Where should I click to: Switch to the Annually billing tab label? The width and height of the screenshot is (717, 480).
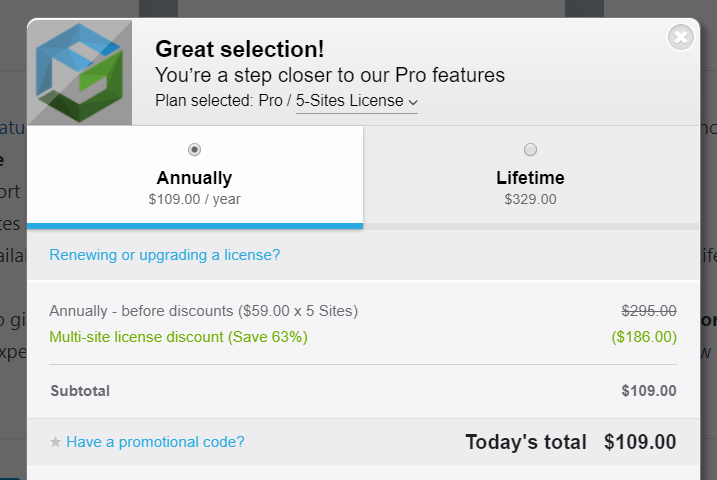194,178
